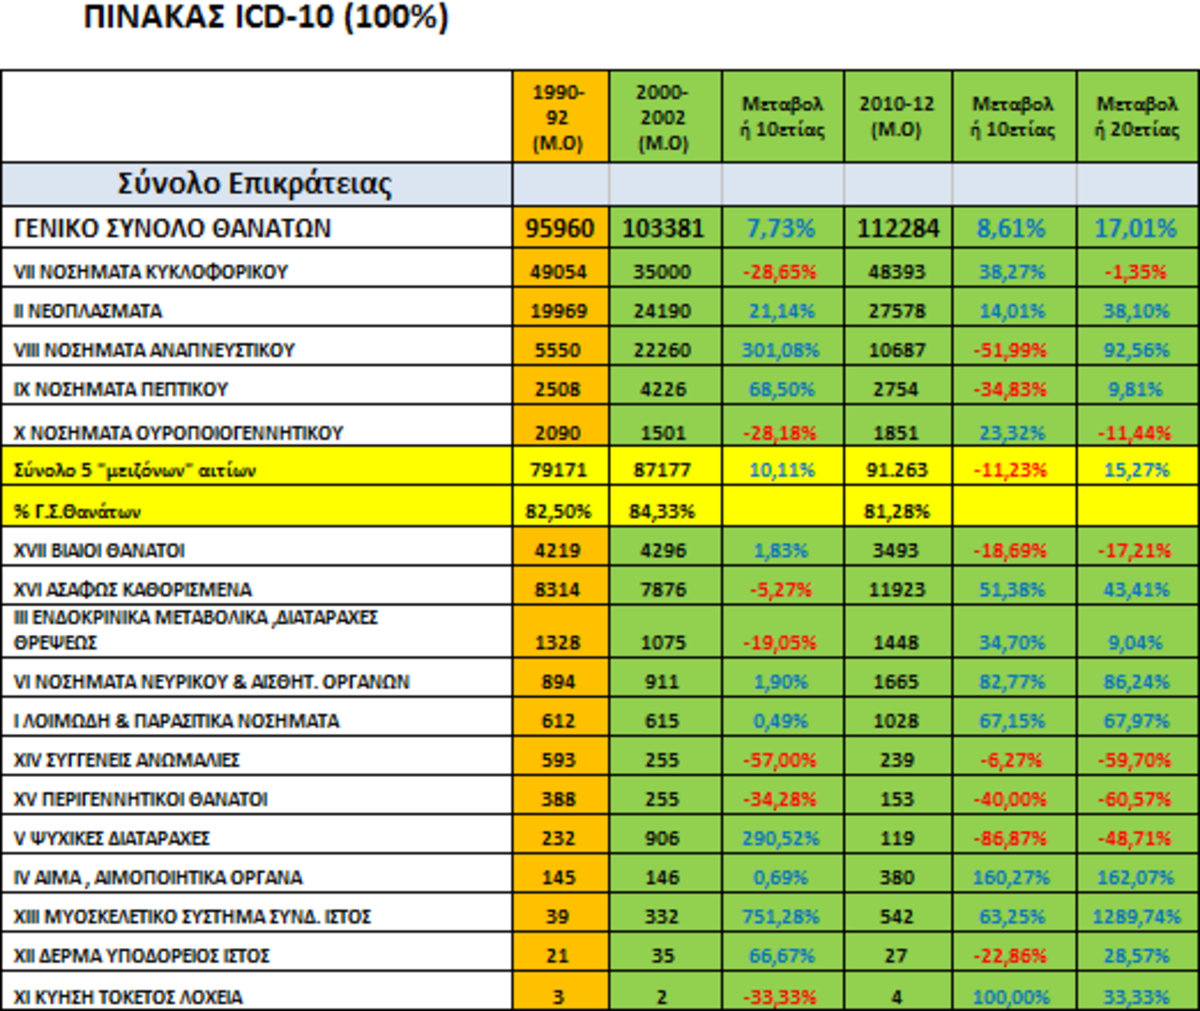Select the orange 95960 total cell
The image size is (1200, 1011).
[559, 229]
